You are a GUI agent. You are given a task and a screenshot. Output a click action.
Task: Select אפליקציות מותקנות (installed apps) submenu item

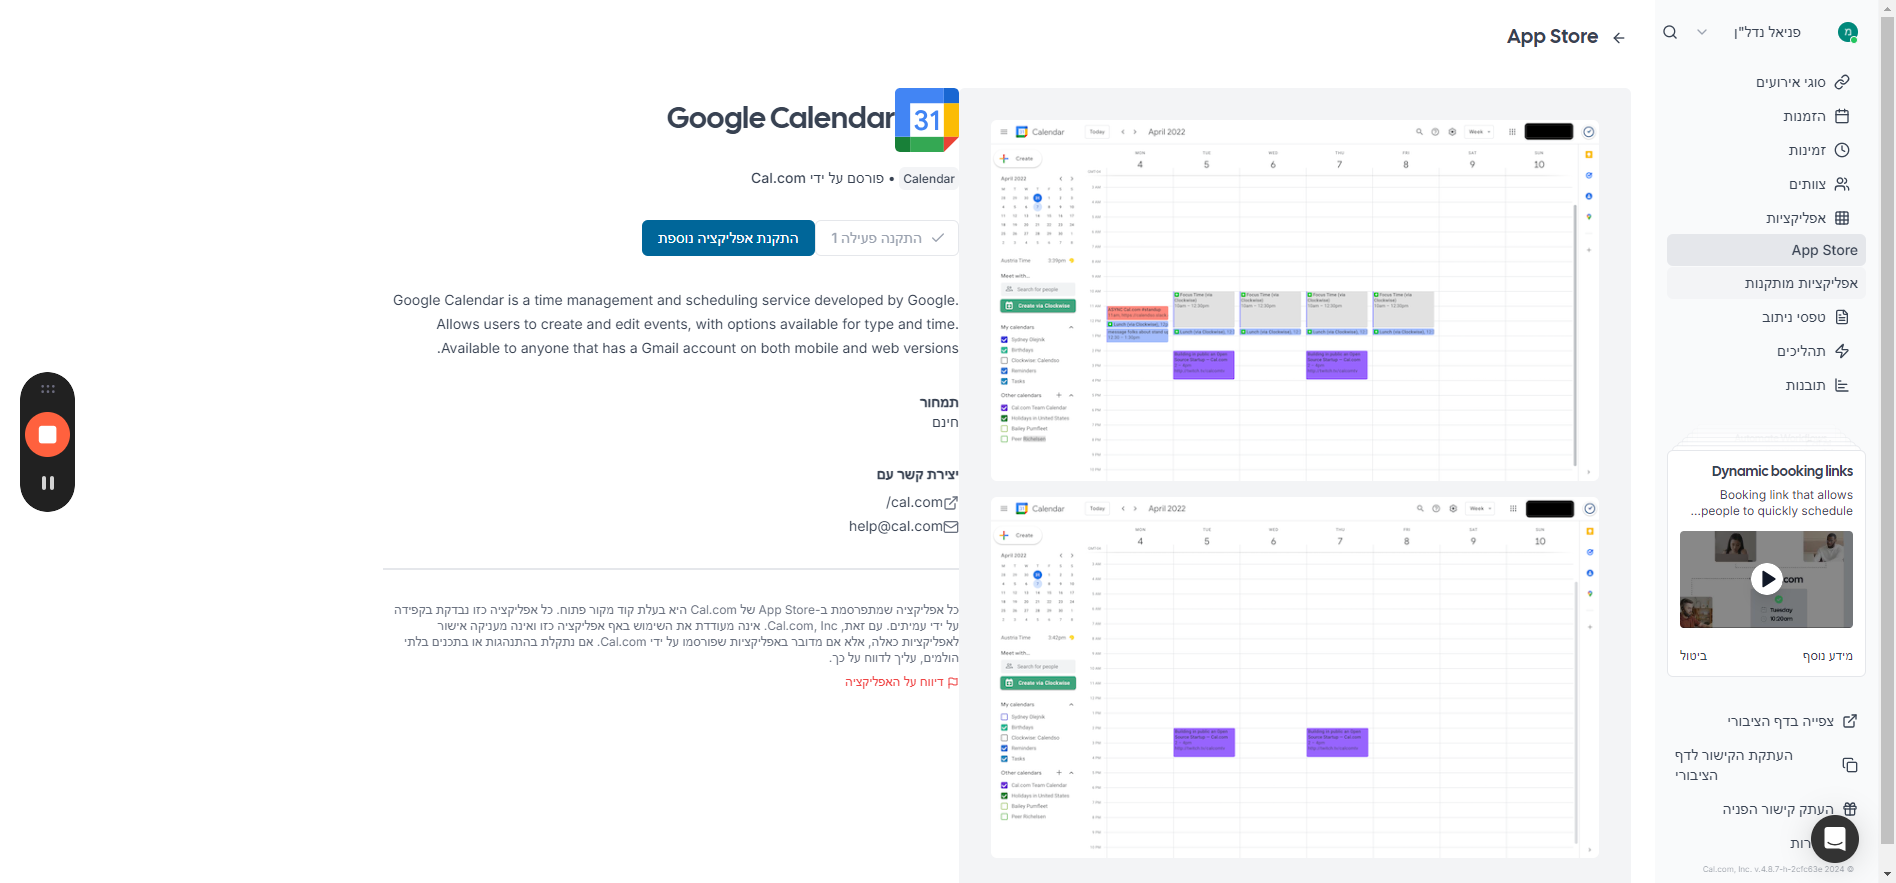(x=1801, y=283)
